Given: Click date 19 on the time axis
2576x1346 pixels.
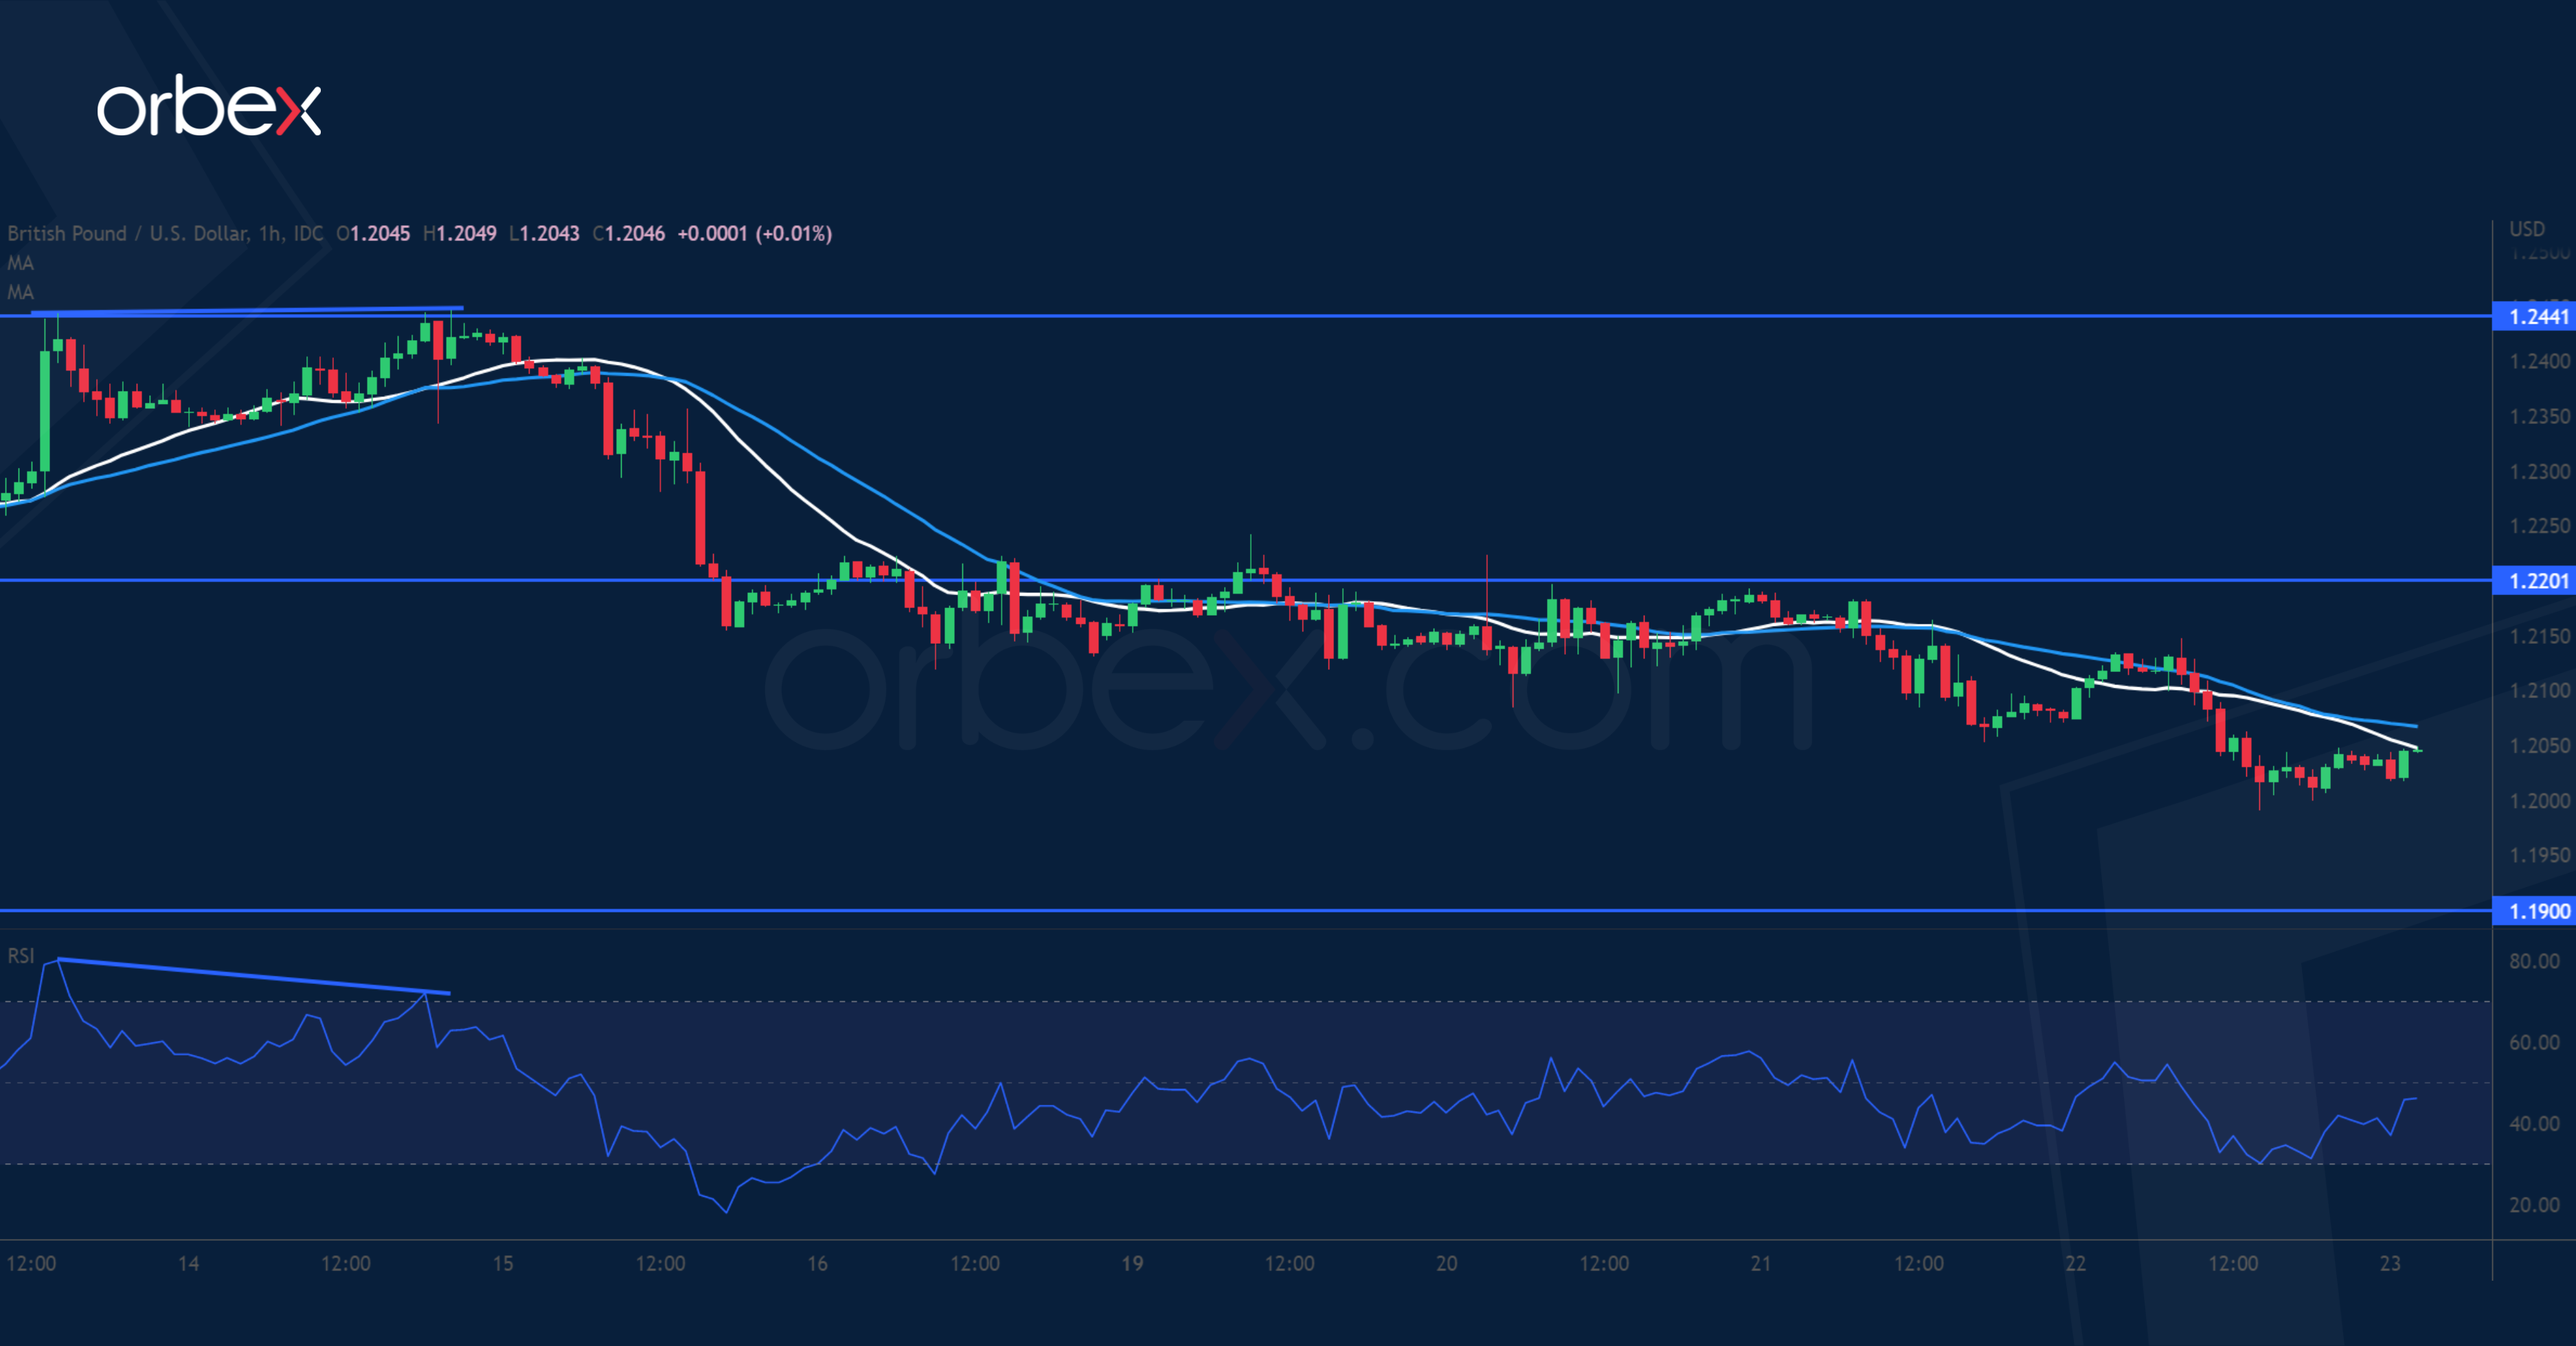Looking at the screenshot, I should coord(1132,1263).
